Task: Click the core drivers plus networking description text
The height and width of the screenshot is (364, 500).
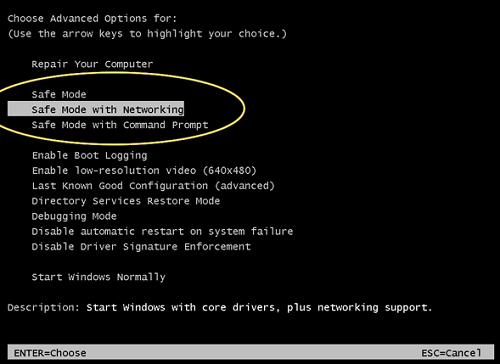Action: click(259, 307)
